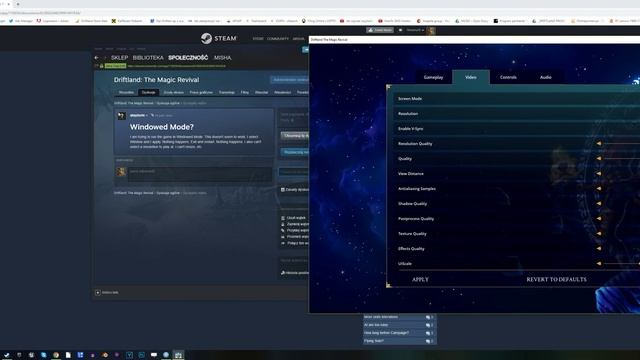This screenshot has width=640, height=360.
Task: Lower Texture Quality using left arrow
Action: pos(599,233)
